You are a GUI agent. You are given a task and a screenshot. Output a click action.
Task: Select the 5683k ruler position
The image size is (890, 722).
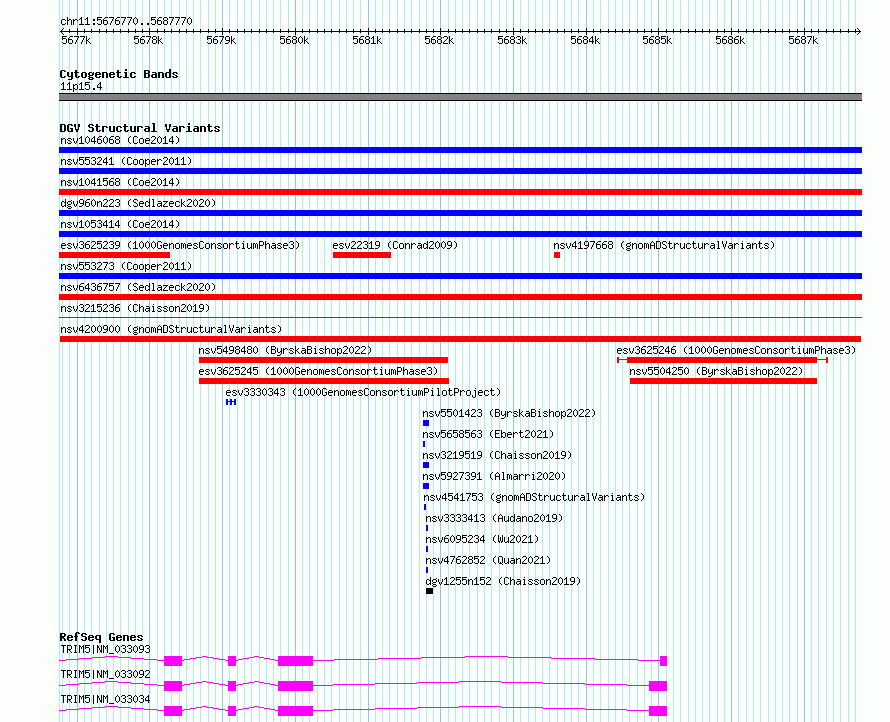pos(512,40)
